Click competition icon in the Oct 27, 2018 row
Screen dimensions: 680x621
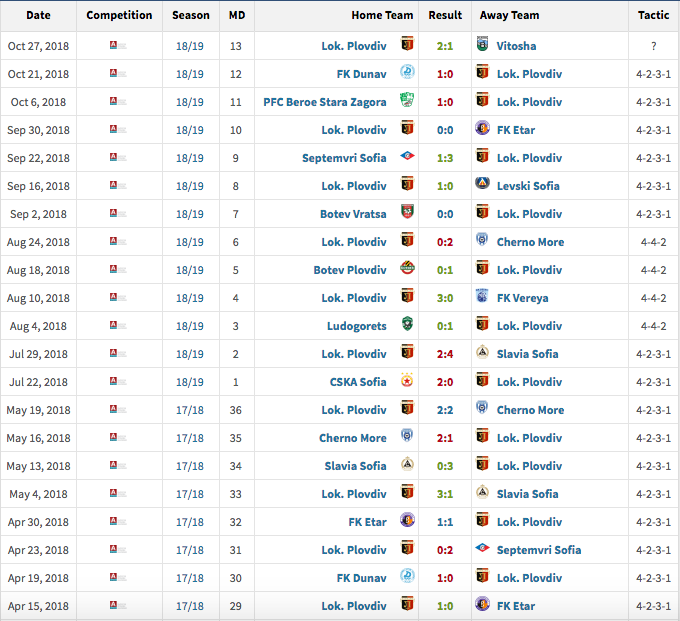tap(115, 46)
